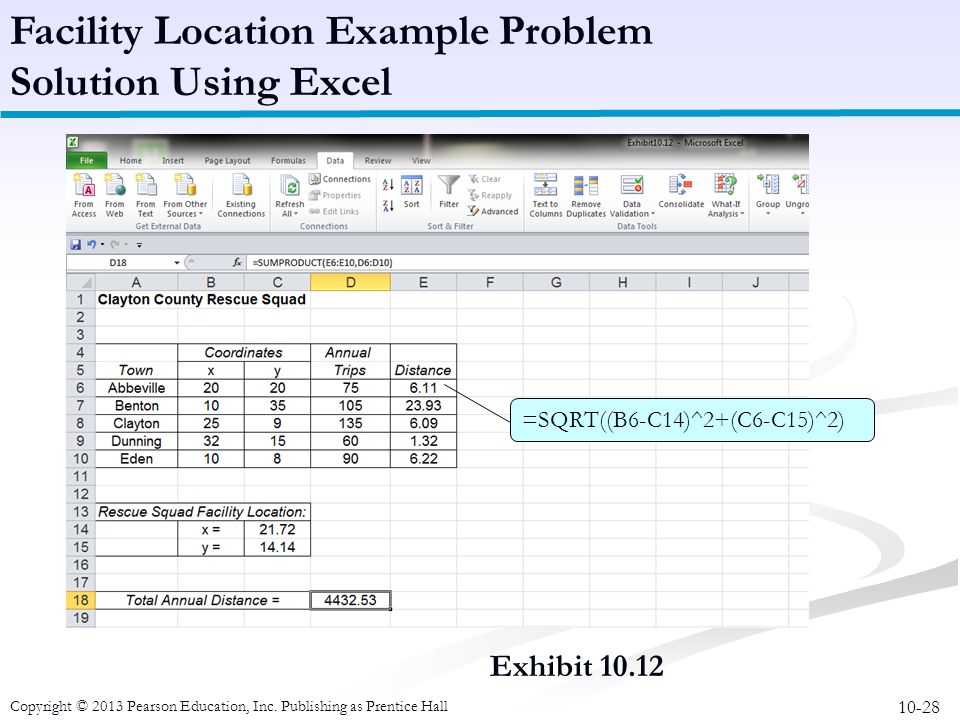Select facility x value 21.72
960x720 pixels.
(277, 530)
